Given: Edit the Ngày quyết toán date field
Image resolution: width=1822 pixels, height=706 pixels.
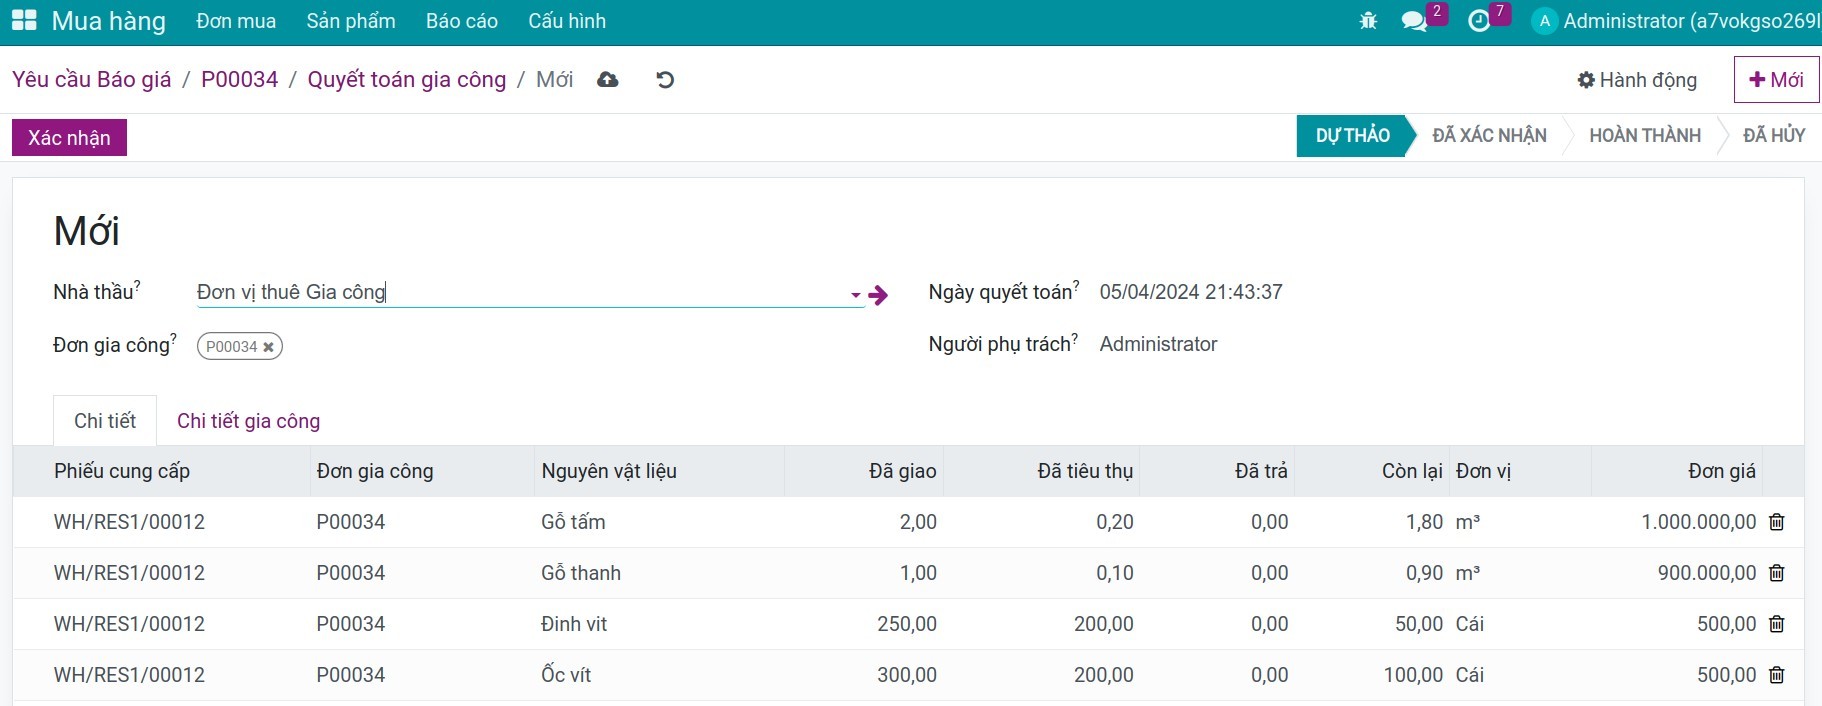Looking at the screenshot, I should [1191, 292].
